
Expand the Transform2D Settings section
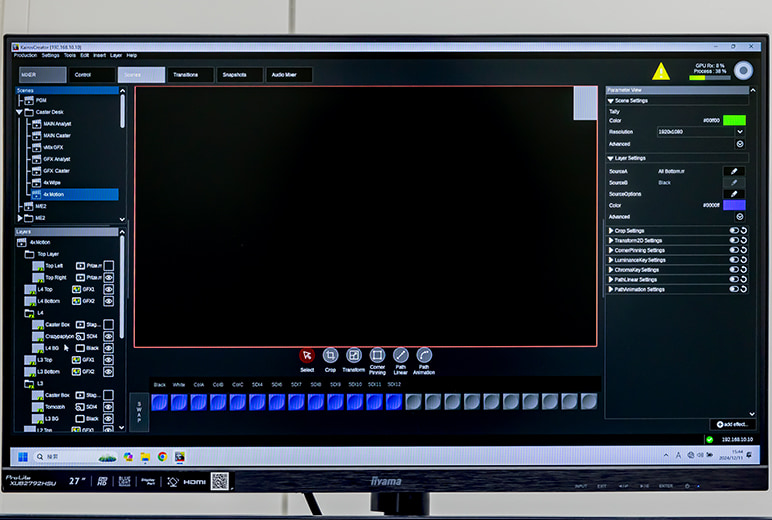point(611,241)
